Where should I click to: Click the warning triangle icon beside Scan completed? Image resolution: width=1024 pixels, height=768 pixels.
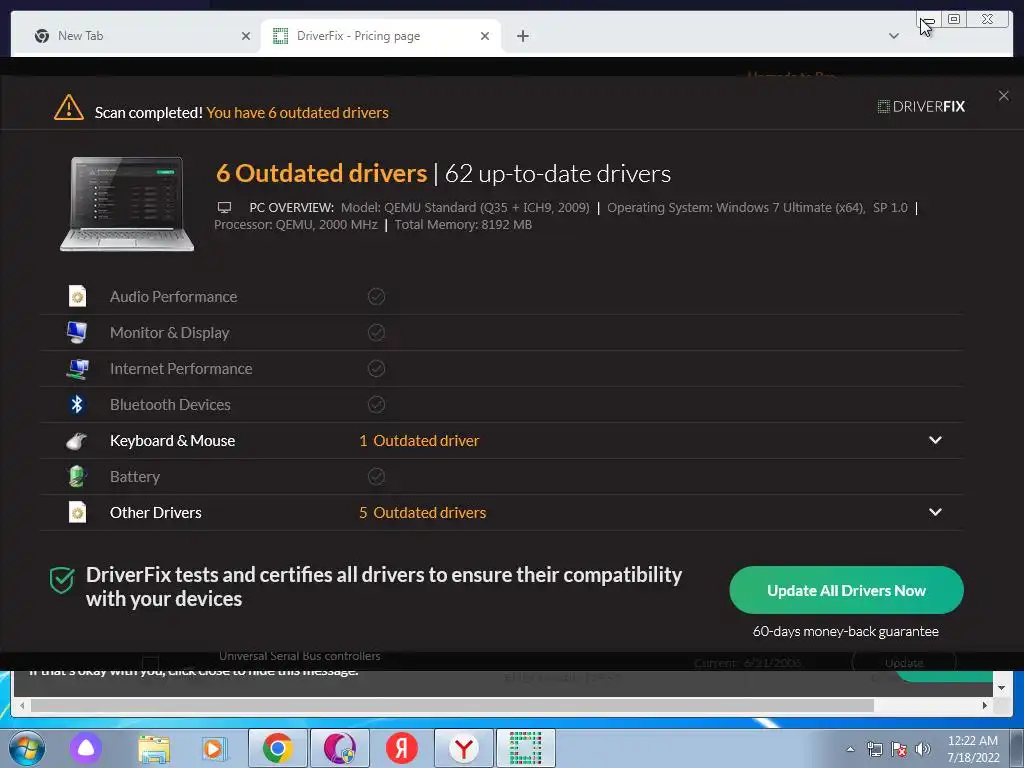pos(69,108)
